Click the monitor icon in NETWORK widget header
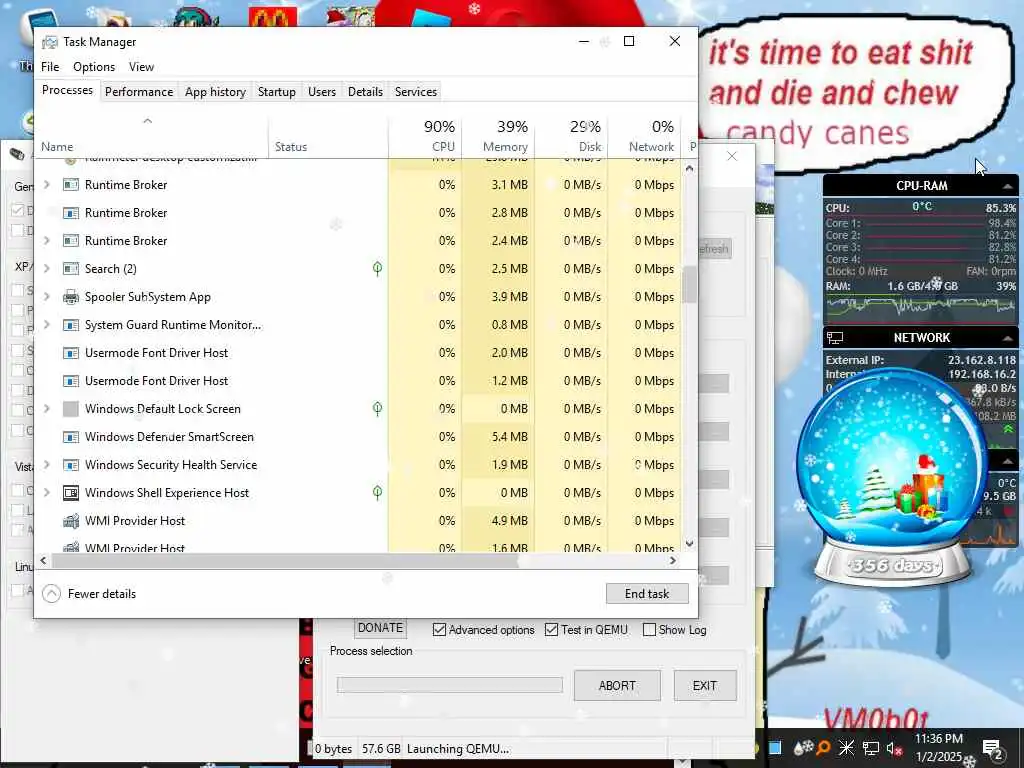Image resolution: width=1024 pixels, height=768 pixels. 835,338
